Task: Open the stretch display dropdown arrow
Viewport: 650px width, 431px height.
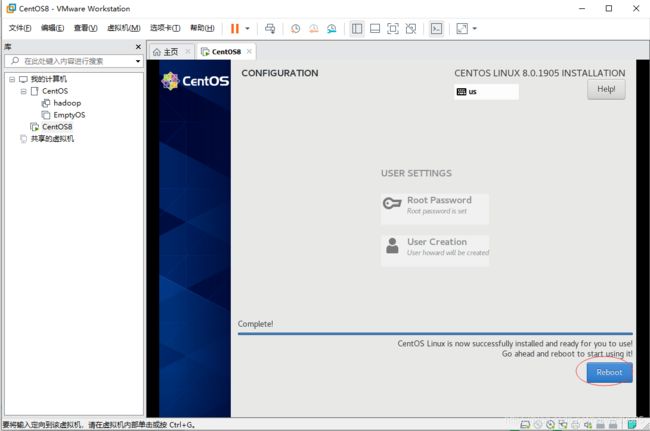Action: coord(475,29)
